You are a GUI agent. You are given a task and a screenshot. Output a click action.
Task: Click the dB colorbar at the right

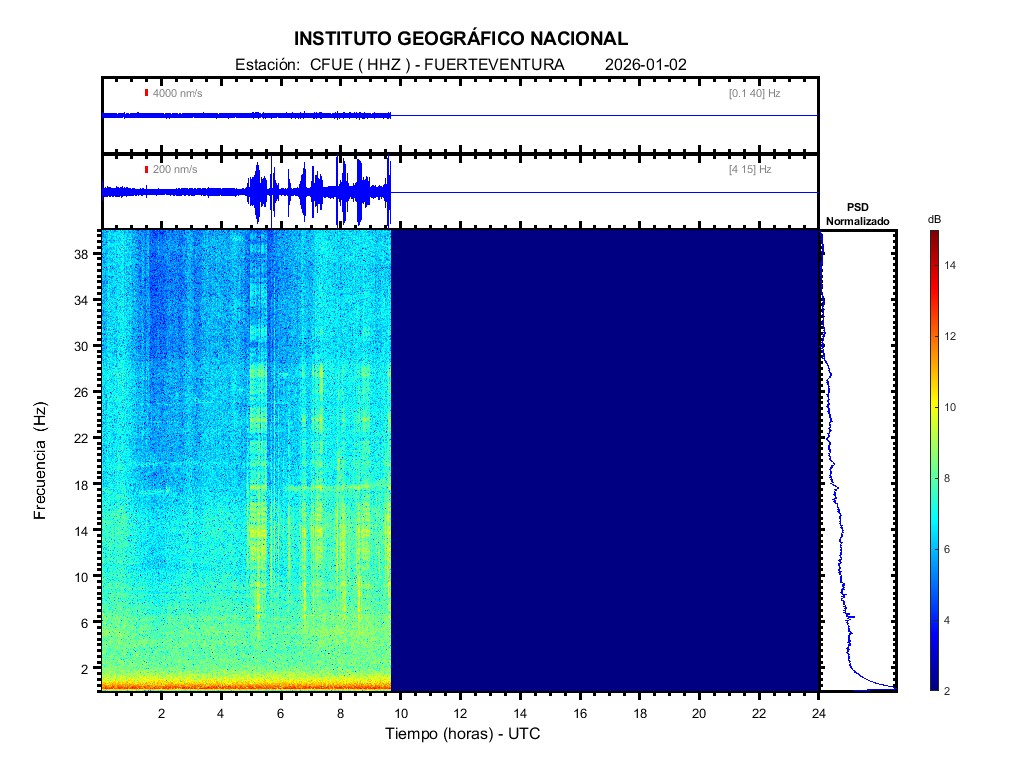point(933,460)
